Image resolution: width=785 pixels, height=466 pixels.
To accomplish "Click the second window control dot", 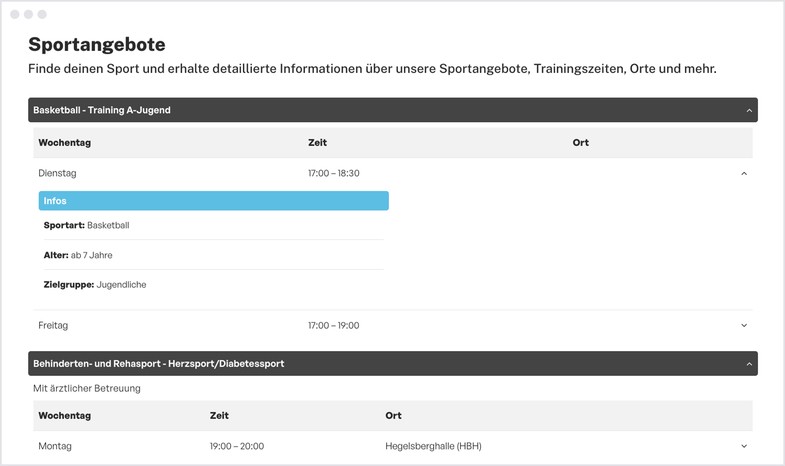I will (28, 14).
